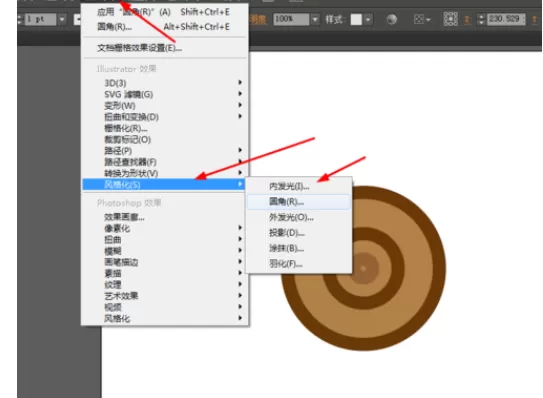Expand submenu arrow next to 纹理
Screen dimensions: 543x398
[240, 284]
